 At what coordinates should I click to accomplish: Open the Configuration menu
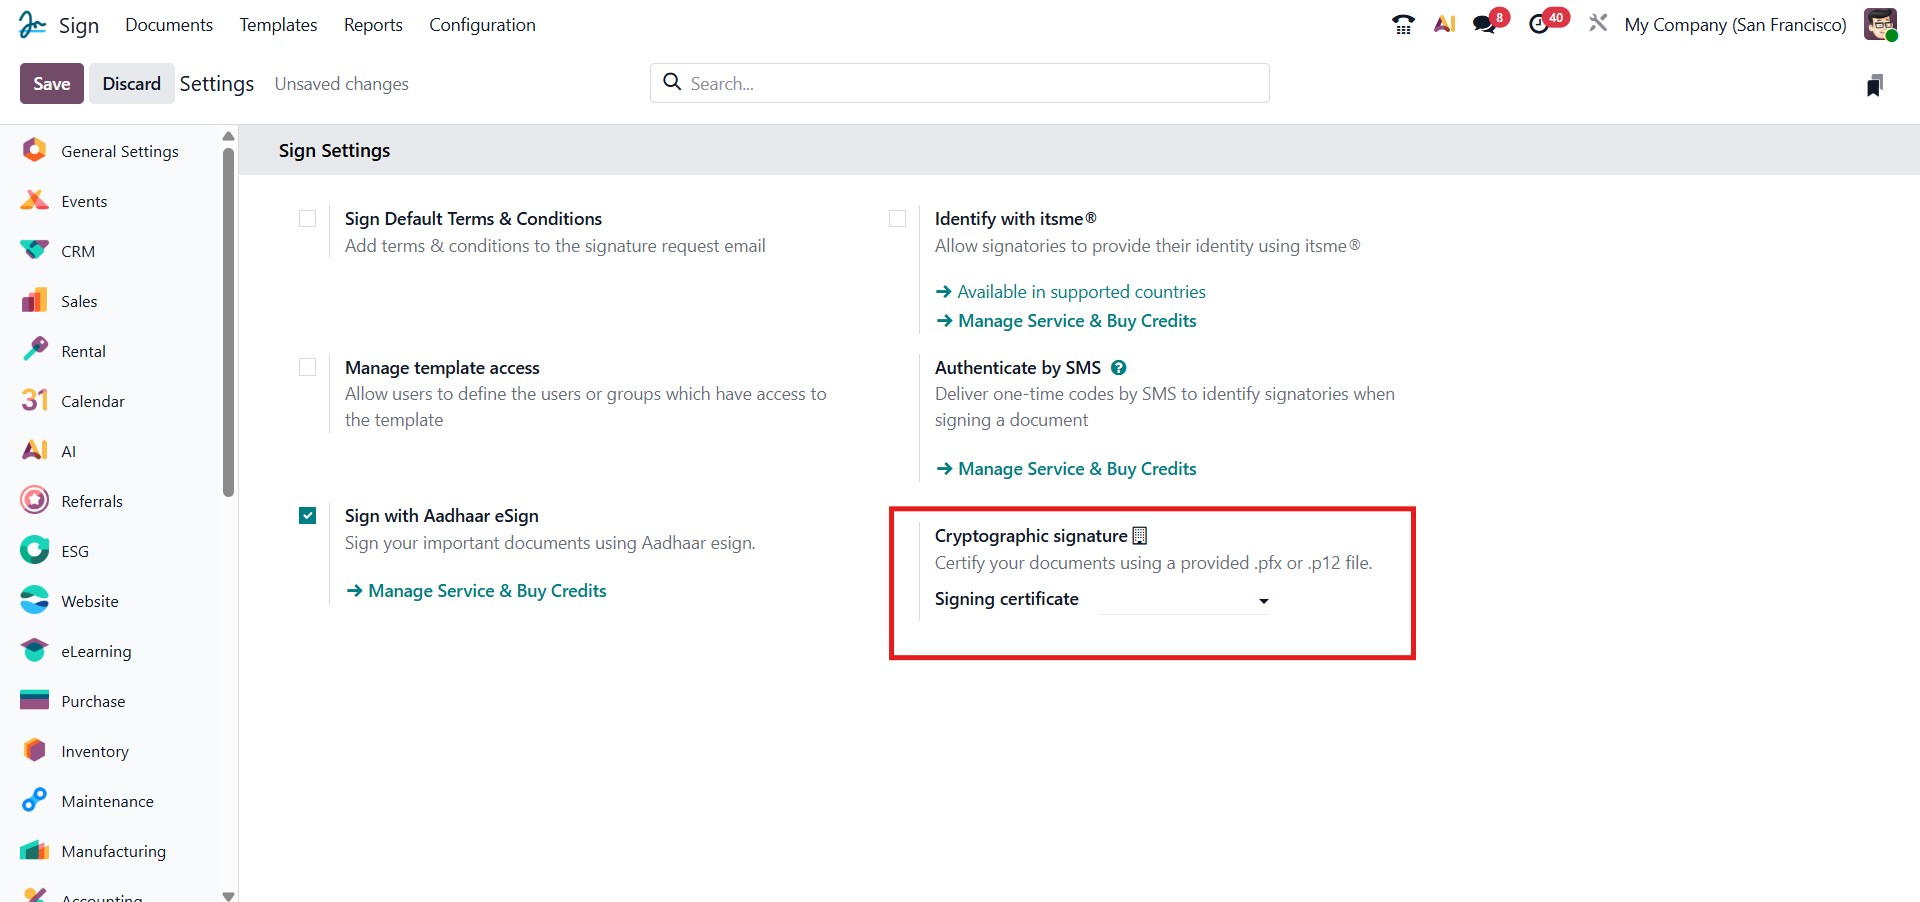point(482,25)
